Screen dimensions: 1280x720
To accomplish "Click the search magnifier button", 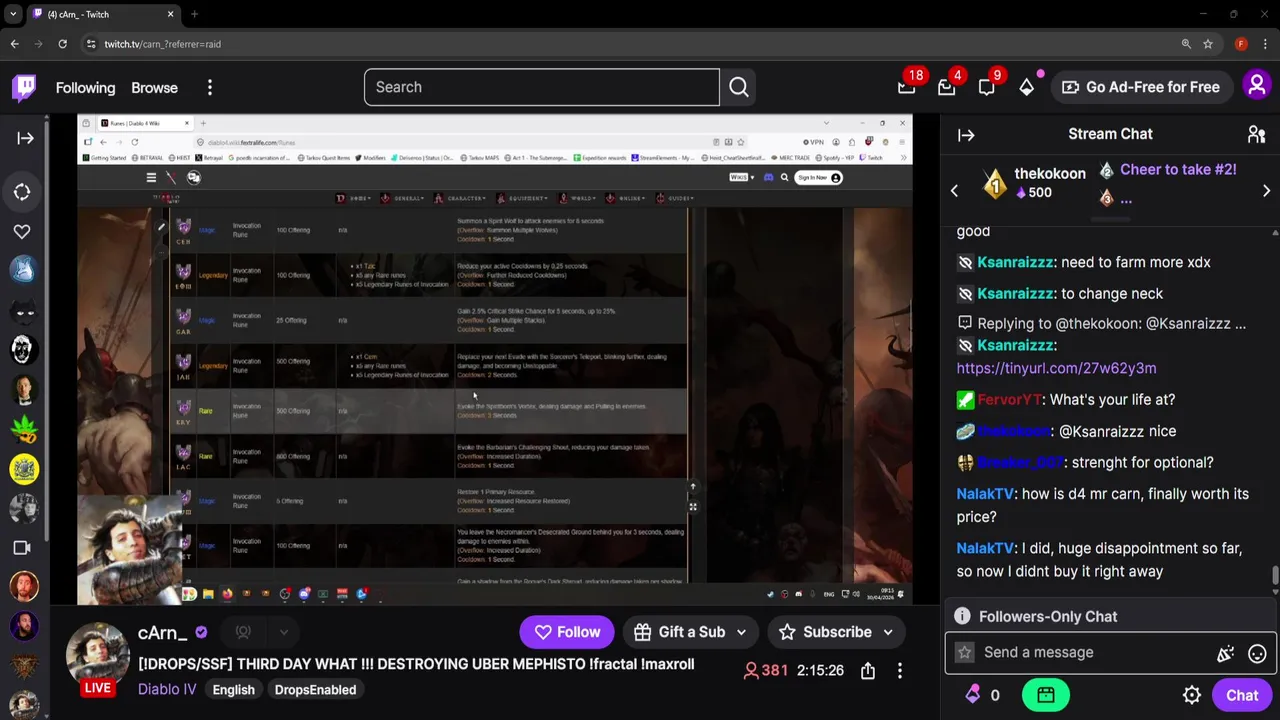I will click(738, 87).
